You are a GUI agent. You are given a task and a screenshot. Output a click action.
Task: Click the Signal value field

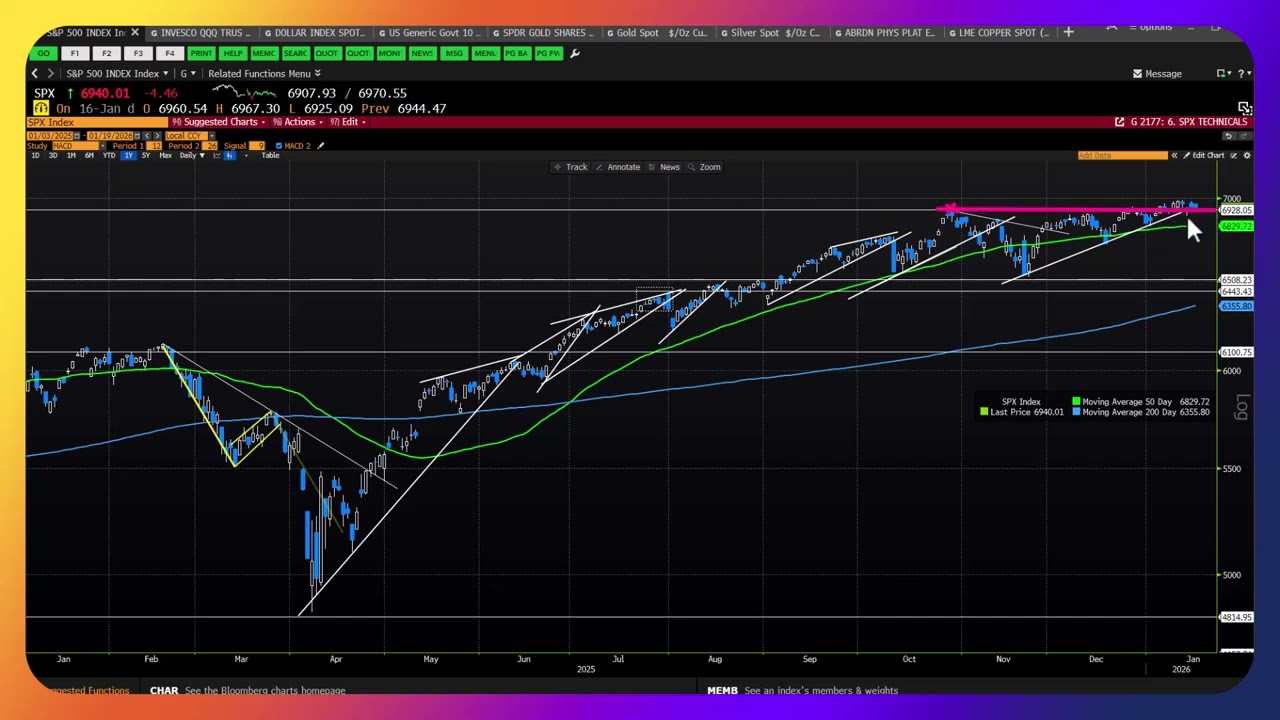(x=257, y=146)
